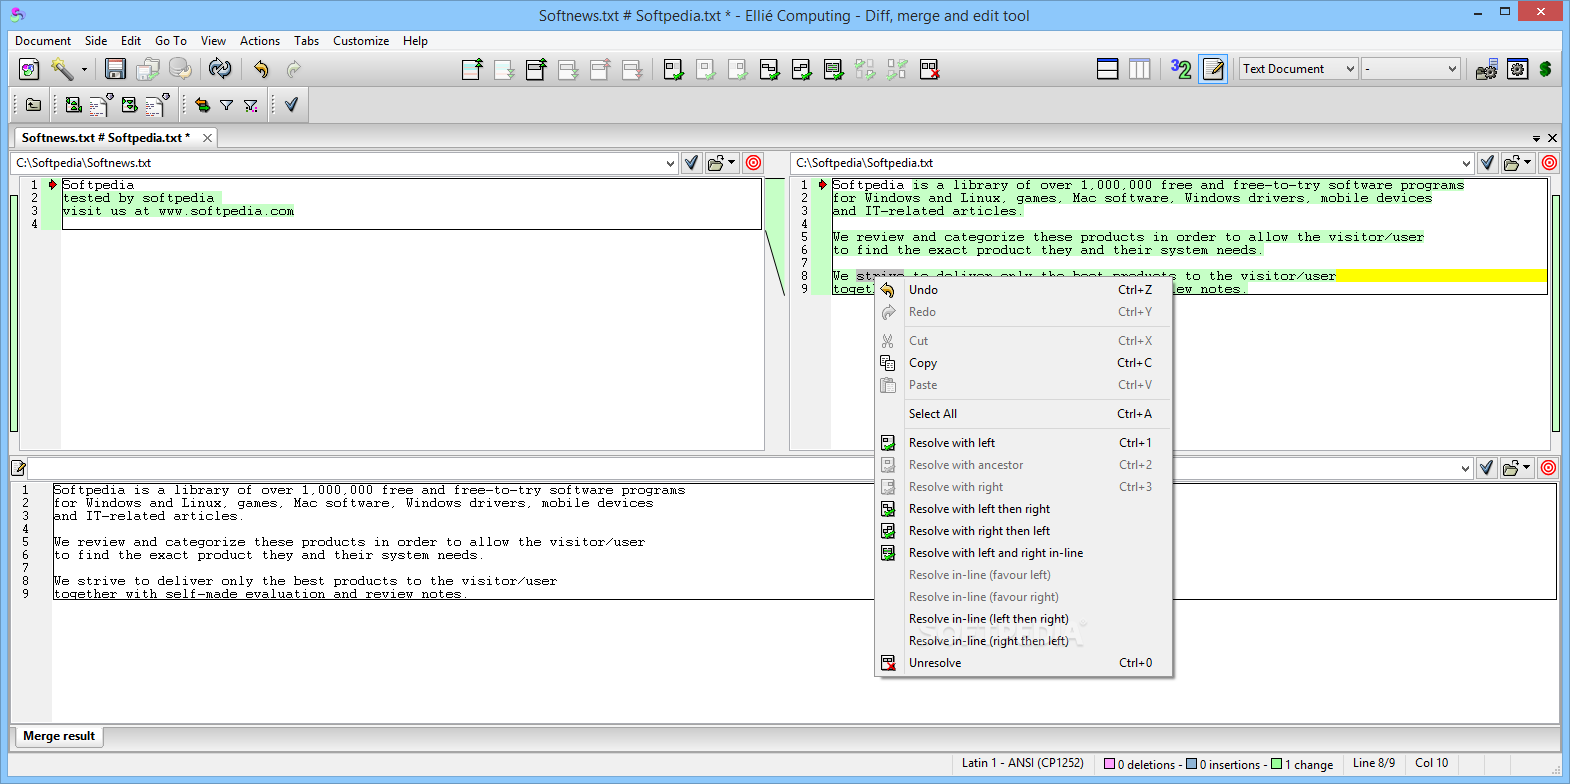Viewport: 1570px width, 784px height.
Task: Click the Undo arrow in the main toolbar
Action: 261,69
